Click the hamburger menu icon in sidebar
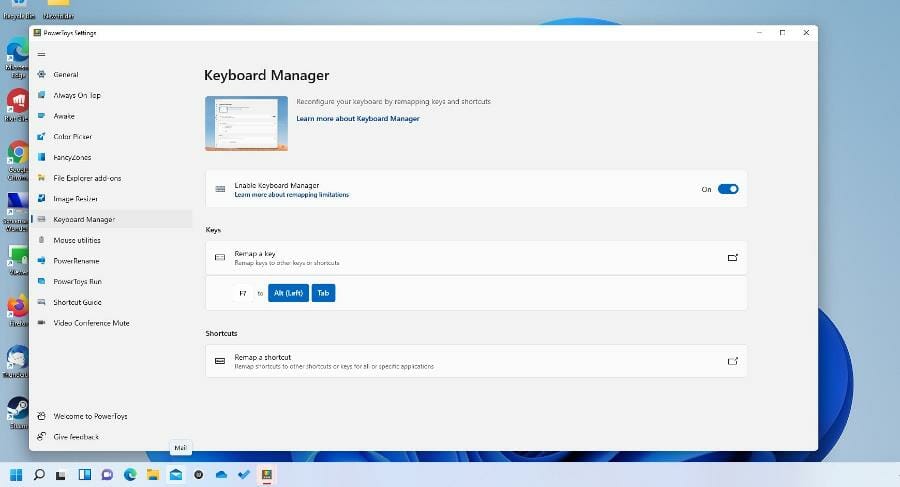The image size is (900, 487). 41,54
